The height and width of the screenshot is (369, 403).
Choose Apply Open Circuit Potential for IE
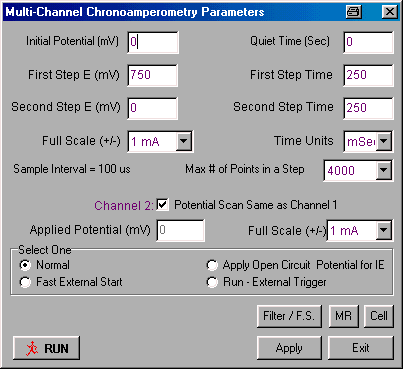click(x=212, y=265)
